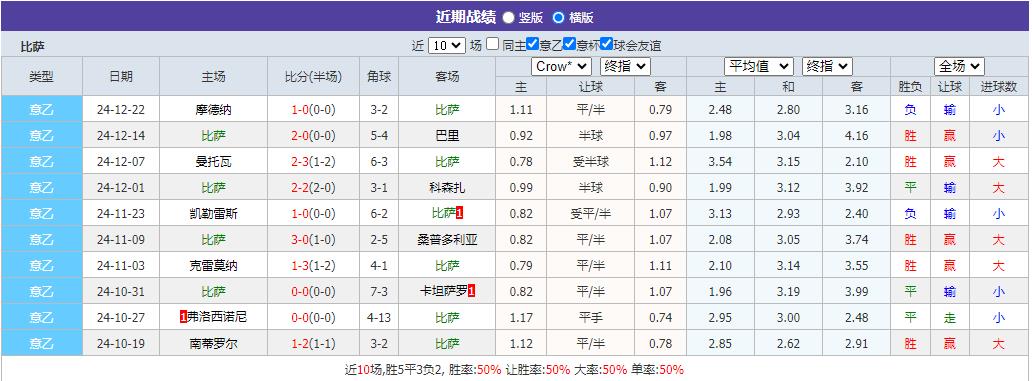Click the 胜负 column header

[x=910, y=86]
